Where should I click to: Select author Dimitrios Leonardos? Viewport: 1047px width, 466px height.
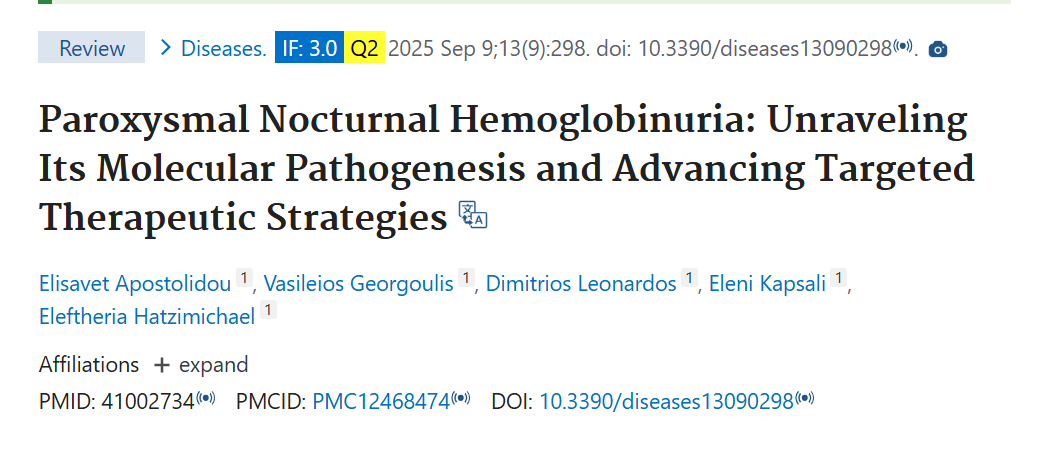pyautogui.click(x=581, y=283)
